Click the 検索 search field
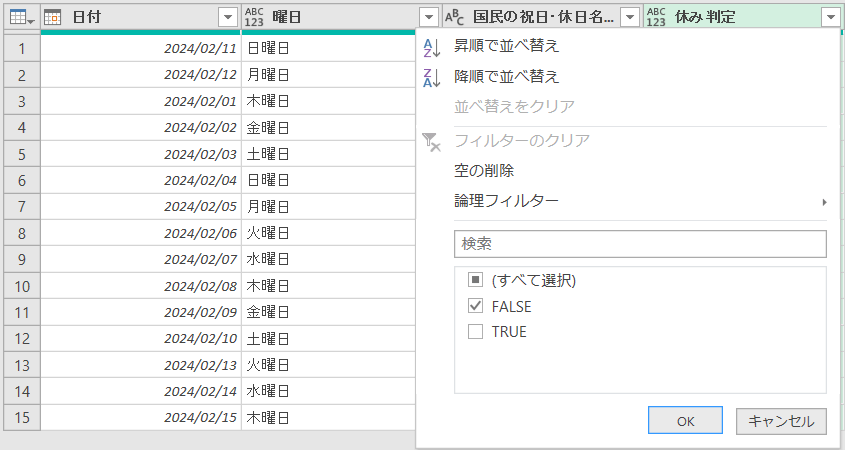 click(x=640, y=244)
